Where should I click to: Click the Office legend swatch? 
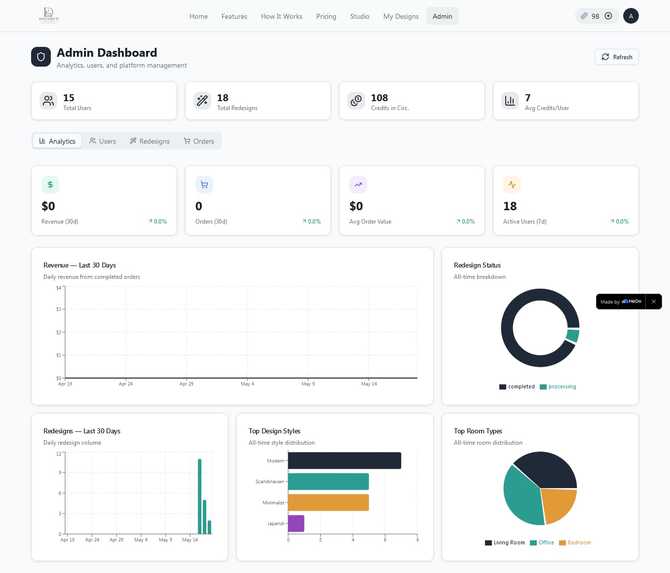pyautogui.click(x=533, y=543)
